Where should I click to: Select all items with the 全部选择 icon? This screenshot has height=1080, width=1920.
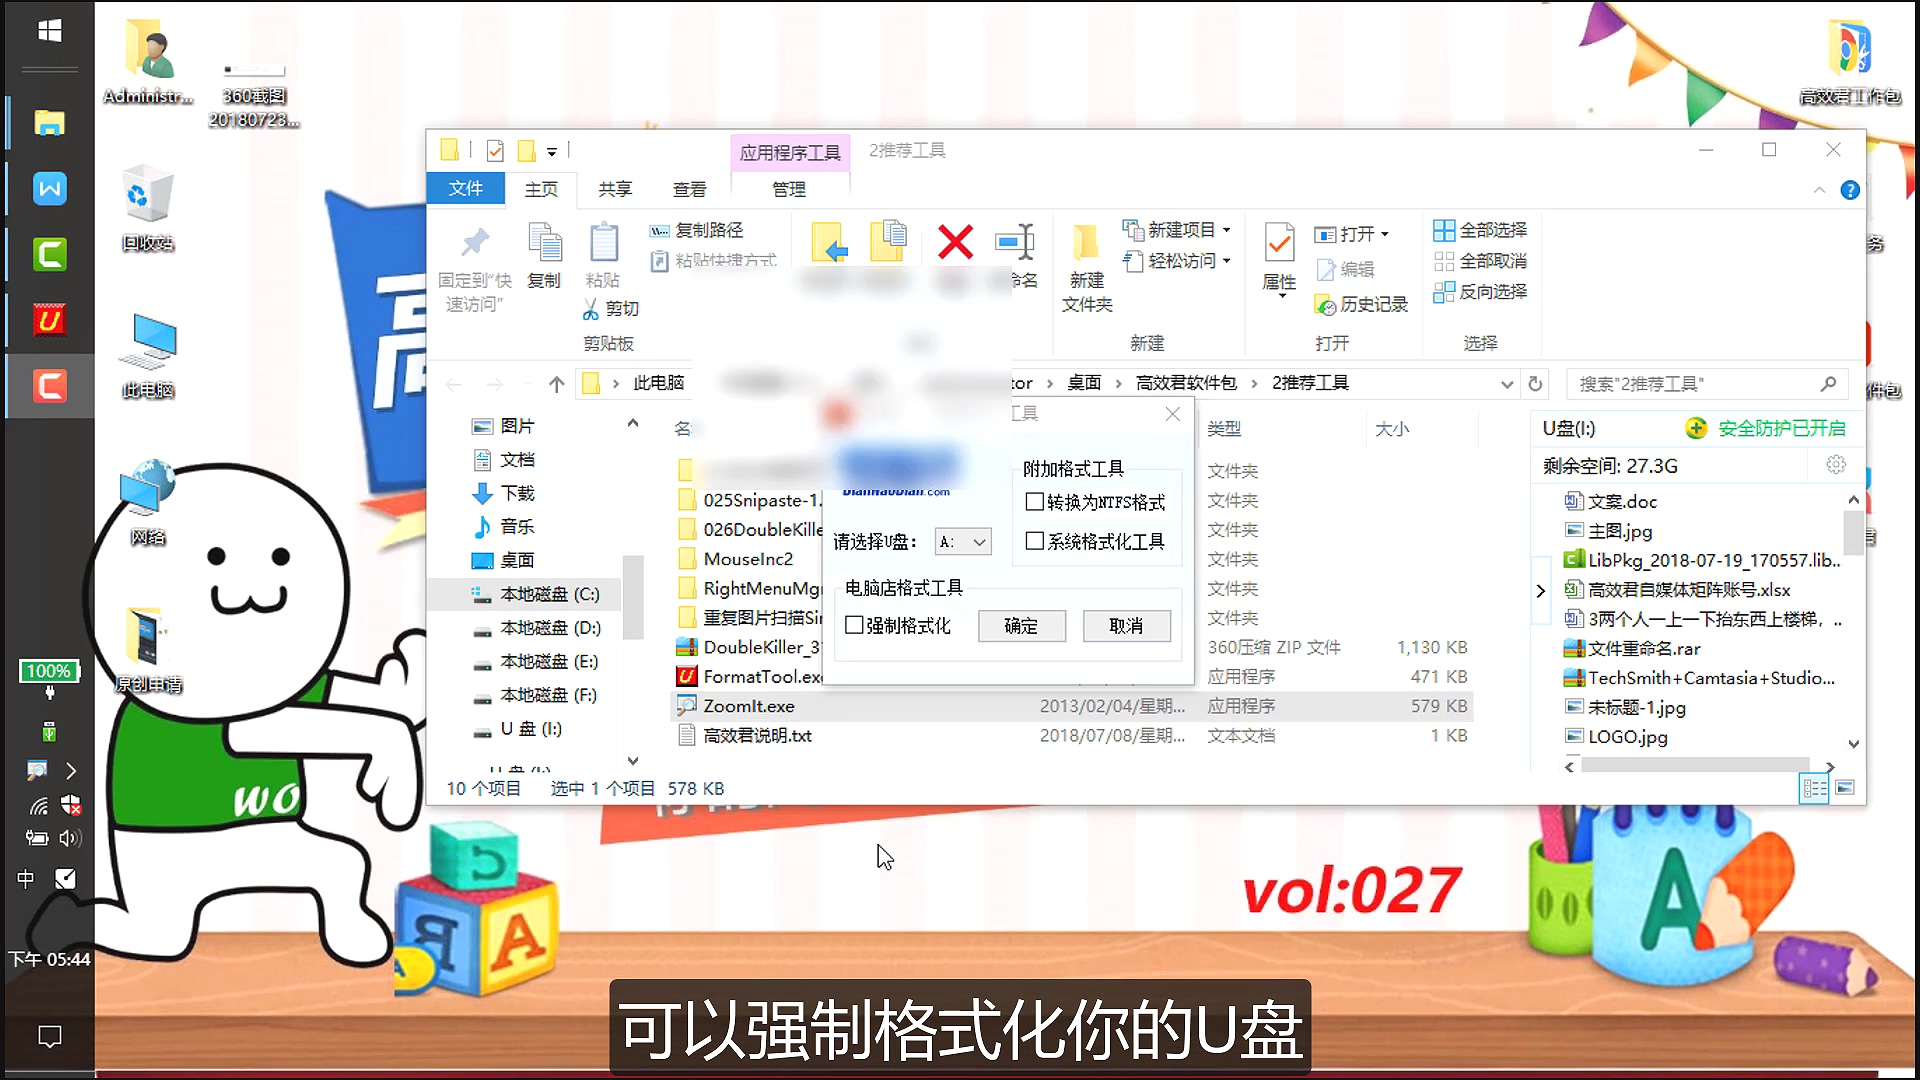1480,229
